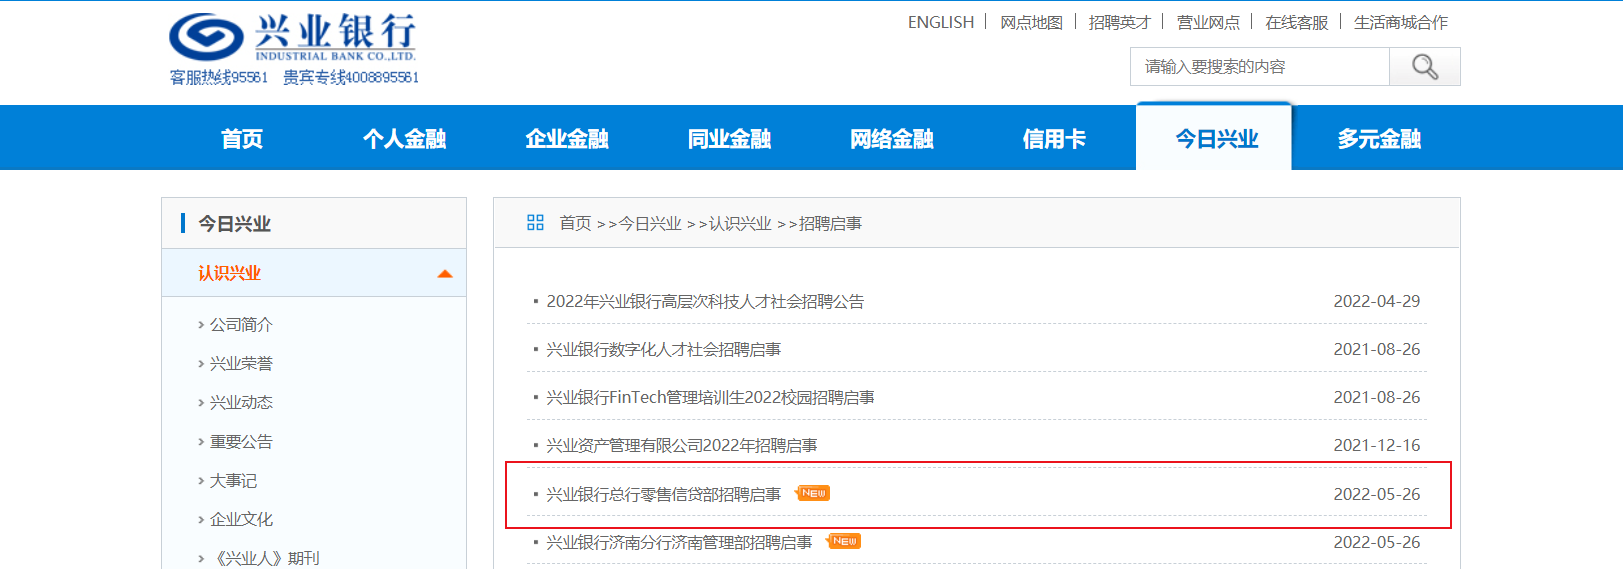Image resolution: width=1623 pixels, height=569 pixels.
Task: Click date 2021-12-16
Action: tap(1376, 445)
